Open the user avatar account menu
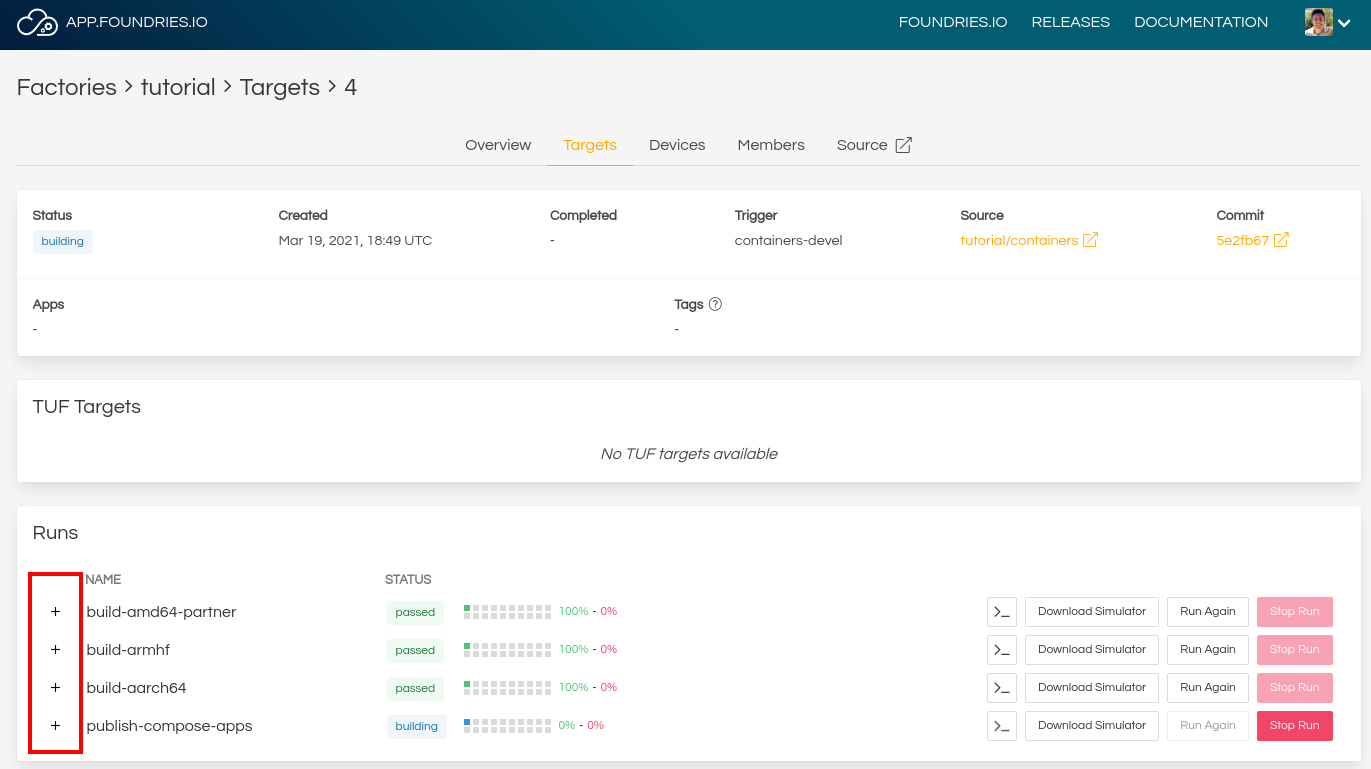Viewport: 1371px width, 769px height. click(x=1319, y=22)
